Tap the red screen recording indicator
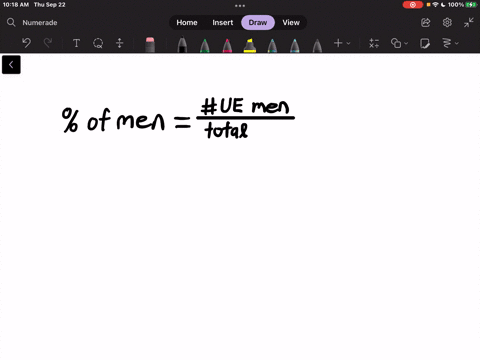Screen dimensions: 480x360 click(413, 5)
